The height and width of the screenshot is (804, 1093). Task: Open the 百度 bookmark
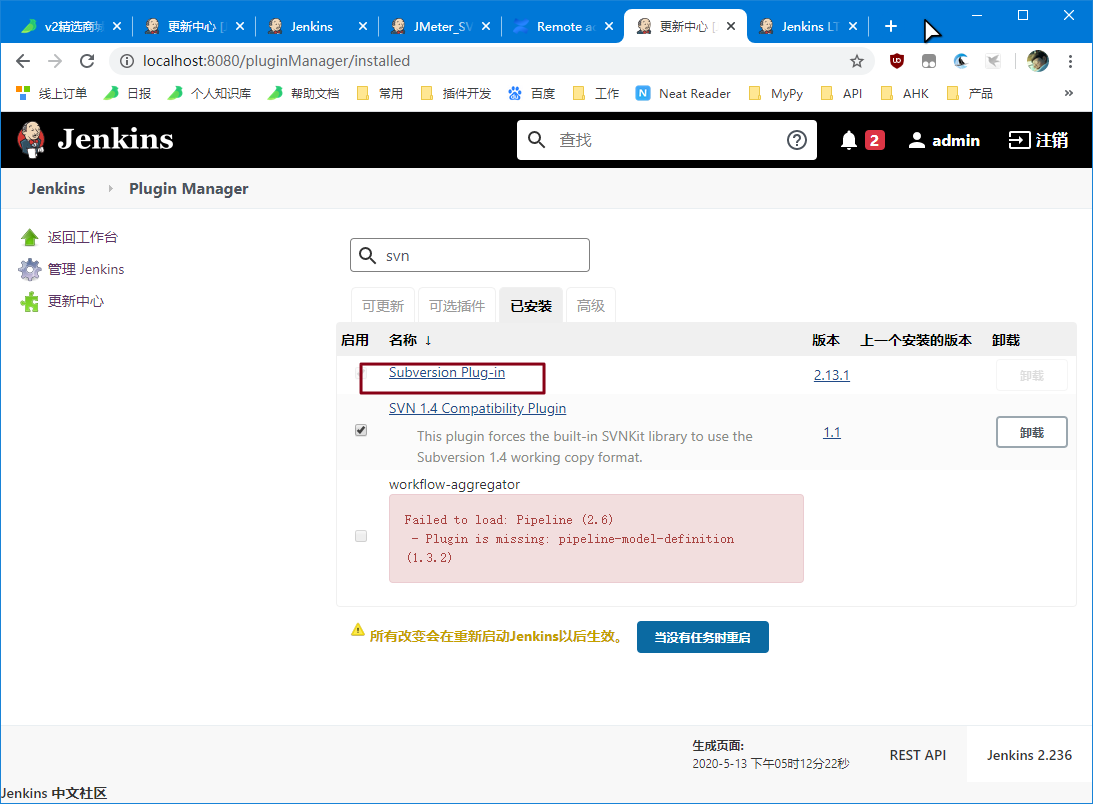tap(531, 93)
